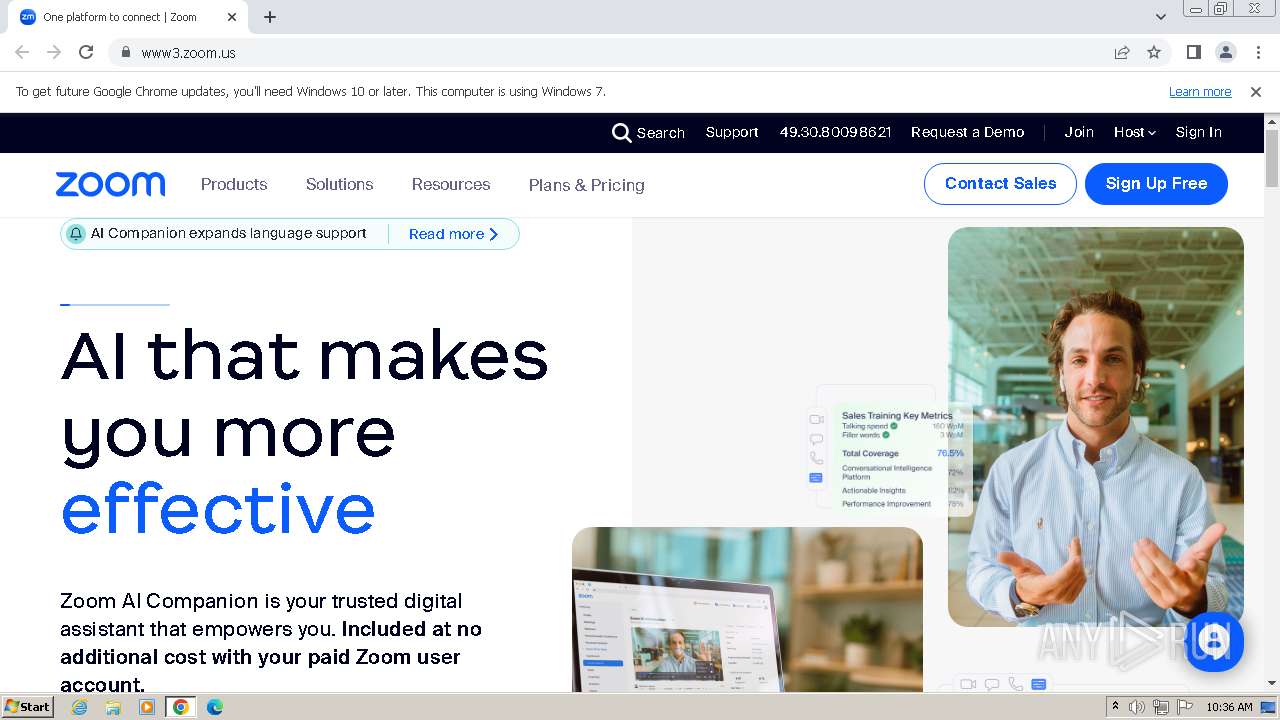Click the blue 'effective' headline word
1280x720 pixels.
tap(218, 509)
